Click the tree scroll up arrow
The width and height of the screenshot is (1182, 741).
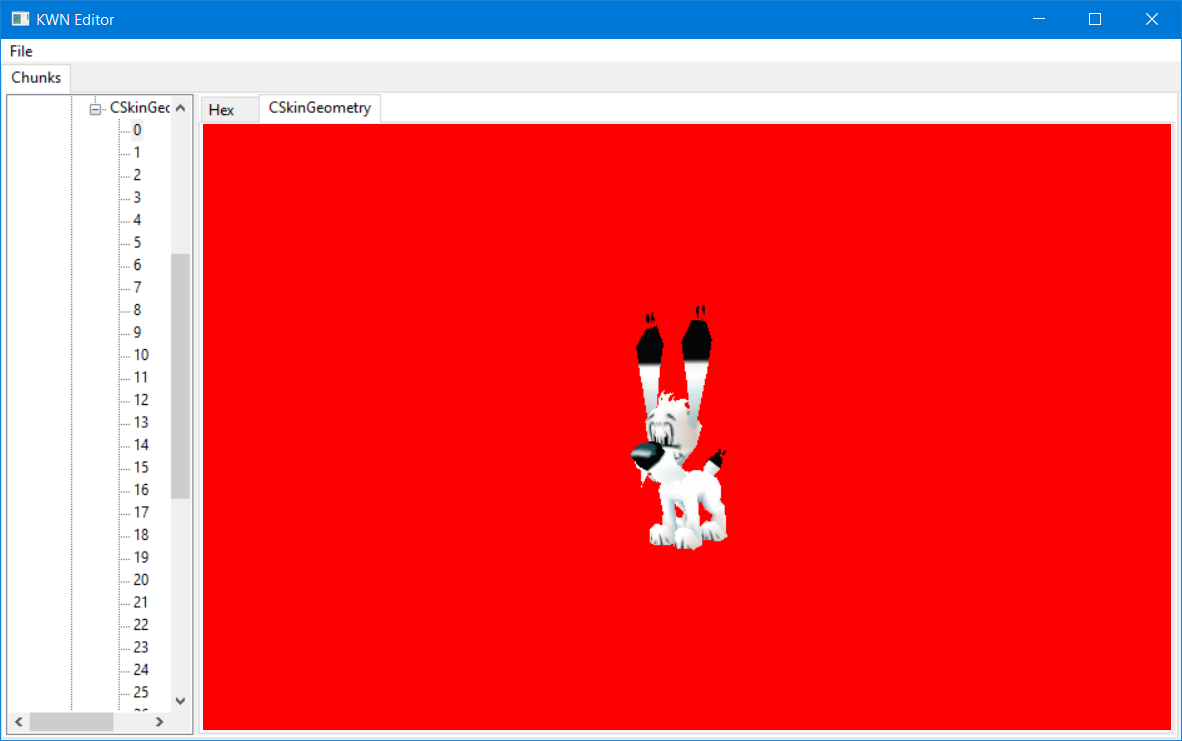pos(180,108)
